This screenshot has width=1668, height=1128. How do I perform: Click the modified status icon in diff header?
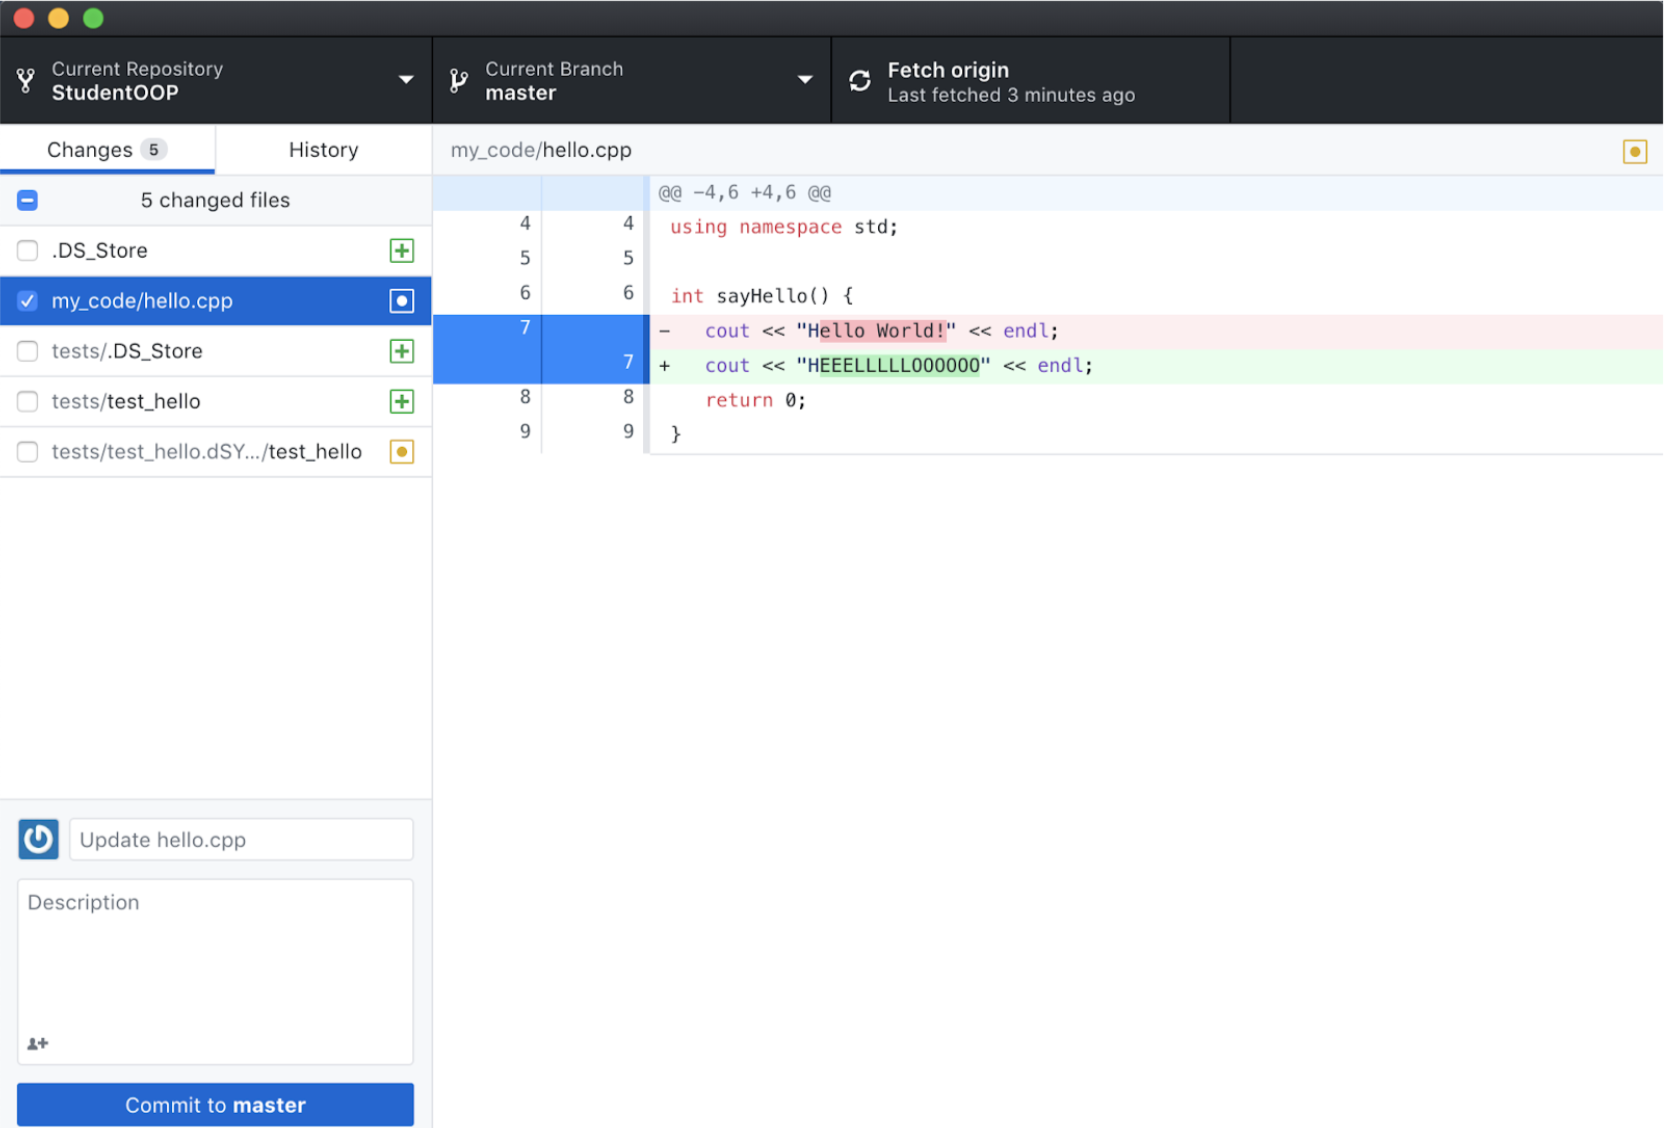(x=1635, y=152)
